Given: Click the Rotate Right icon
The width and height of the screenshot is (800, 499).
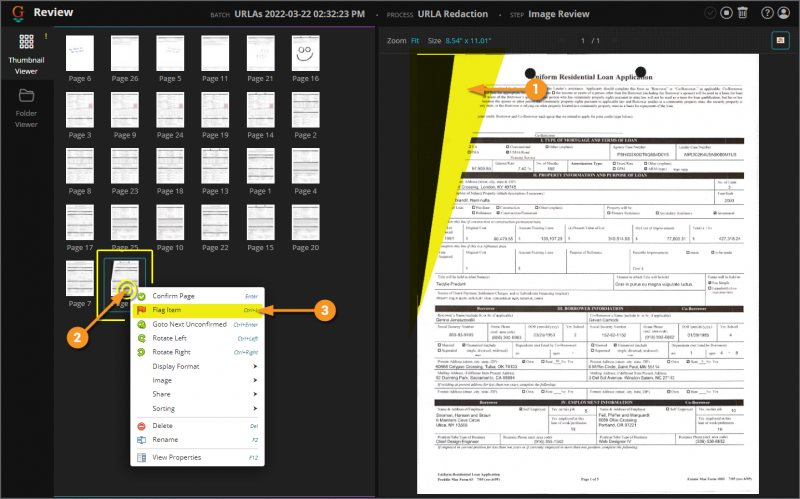Looking at the screenshot, I should pyautogui.click(x=142, y=352).
